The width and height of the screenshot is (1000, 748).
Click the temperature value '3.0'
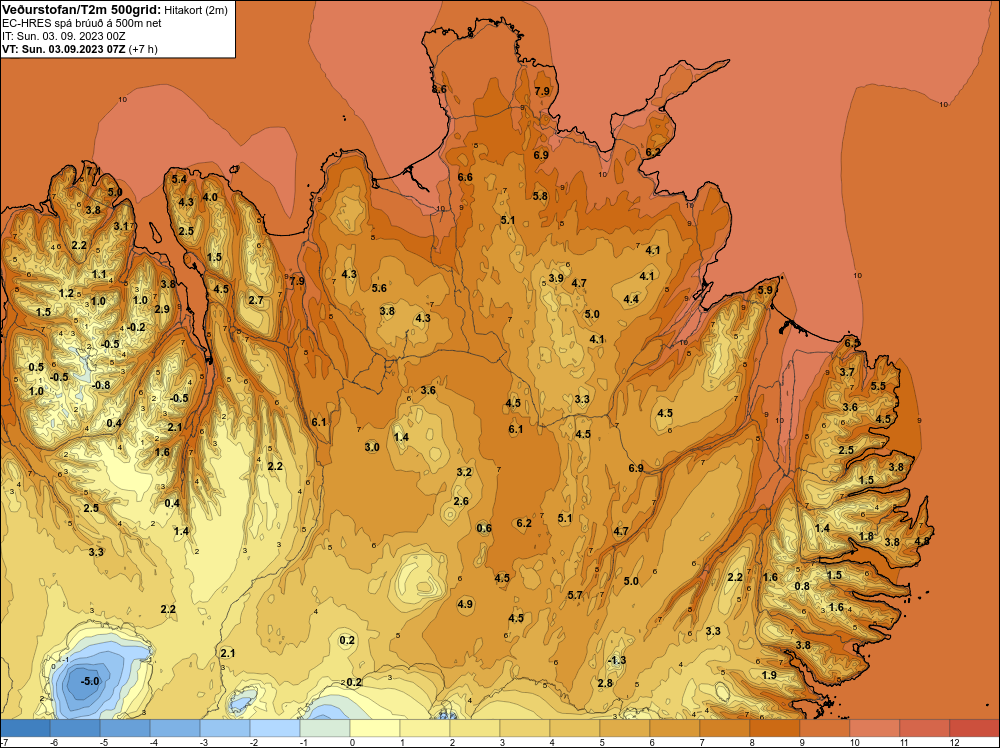[x=372, y=448]
